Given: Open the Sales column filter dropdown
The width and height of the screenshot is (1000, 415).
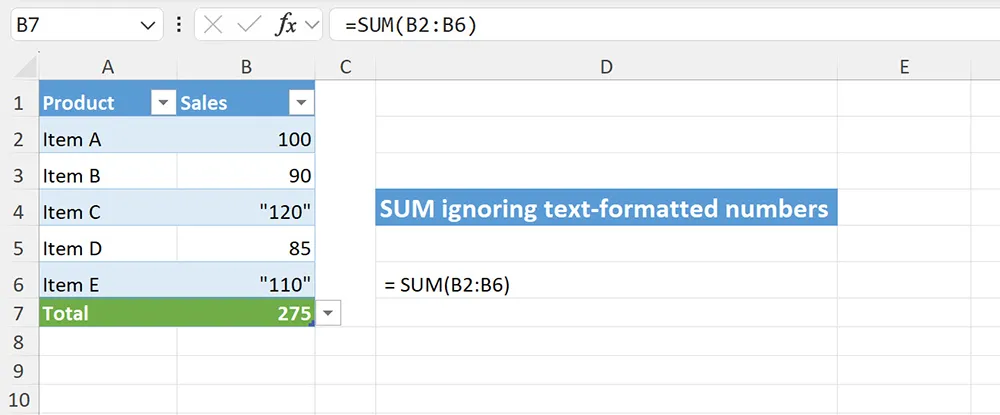Looking at the screenshot, I should tap(300, 103).
